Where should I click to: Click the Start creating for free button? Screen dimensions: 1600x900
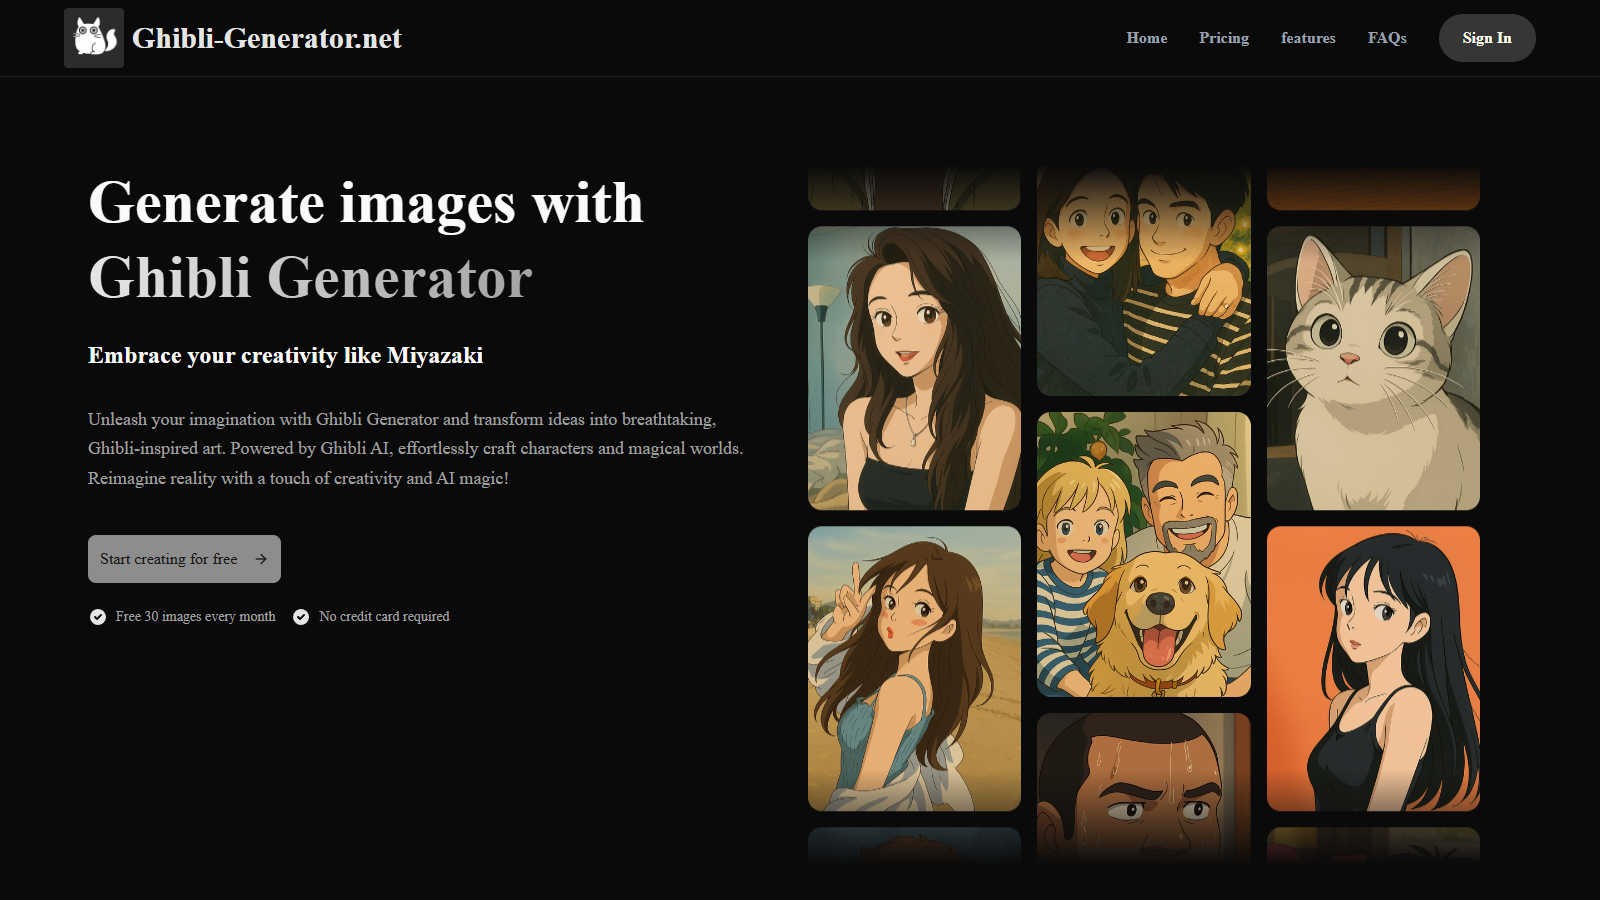(184, 559)
